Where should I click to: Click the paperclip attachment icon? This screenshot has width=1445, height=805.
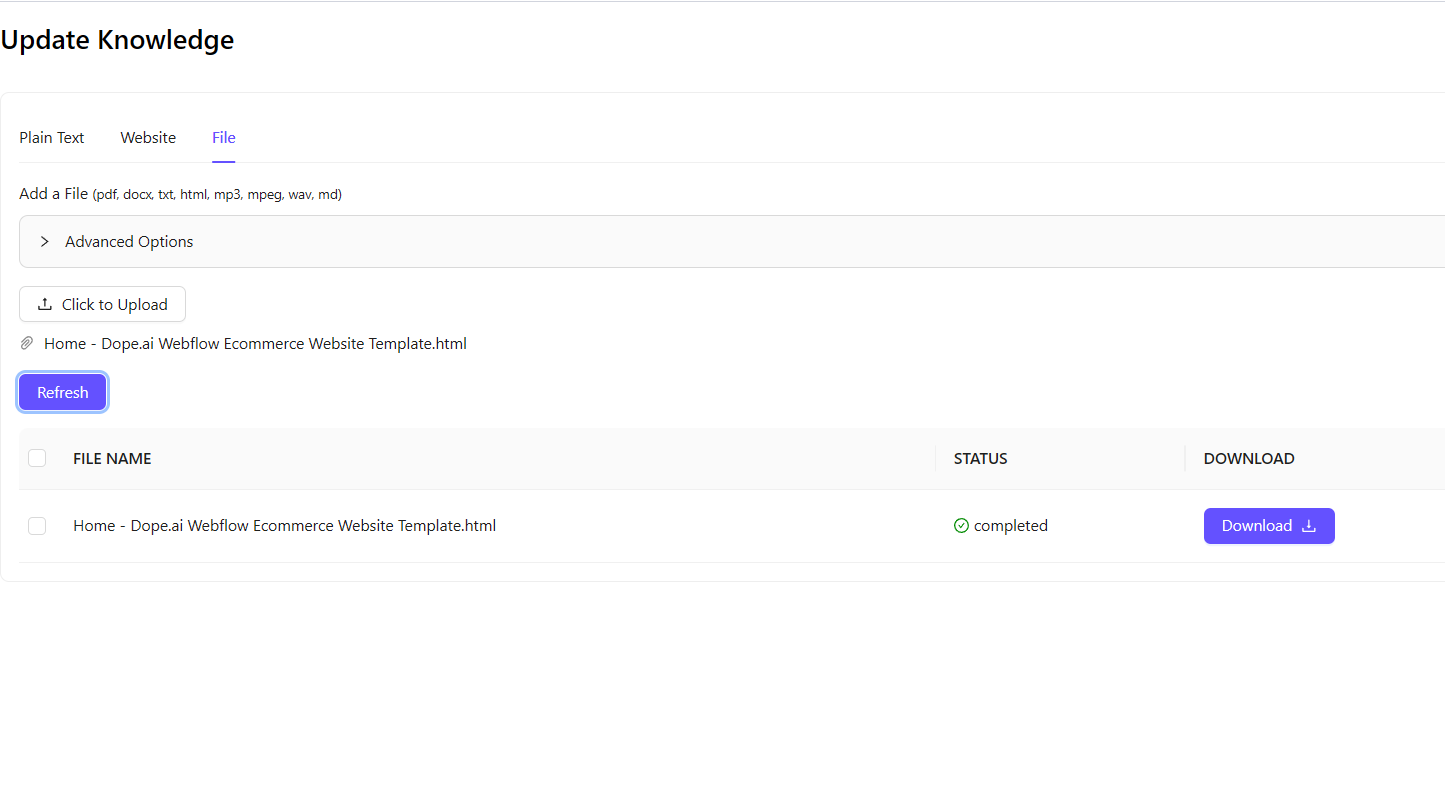coord(27,344)
